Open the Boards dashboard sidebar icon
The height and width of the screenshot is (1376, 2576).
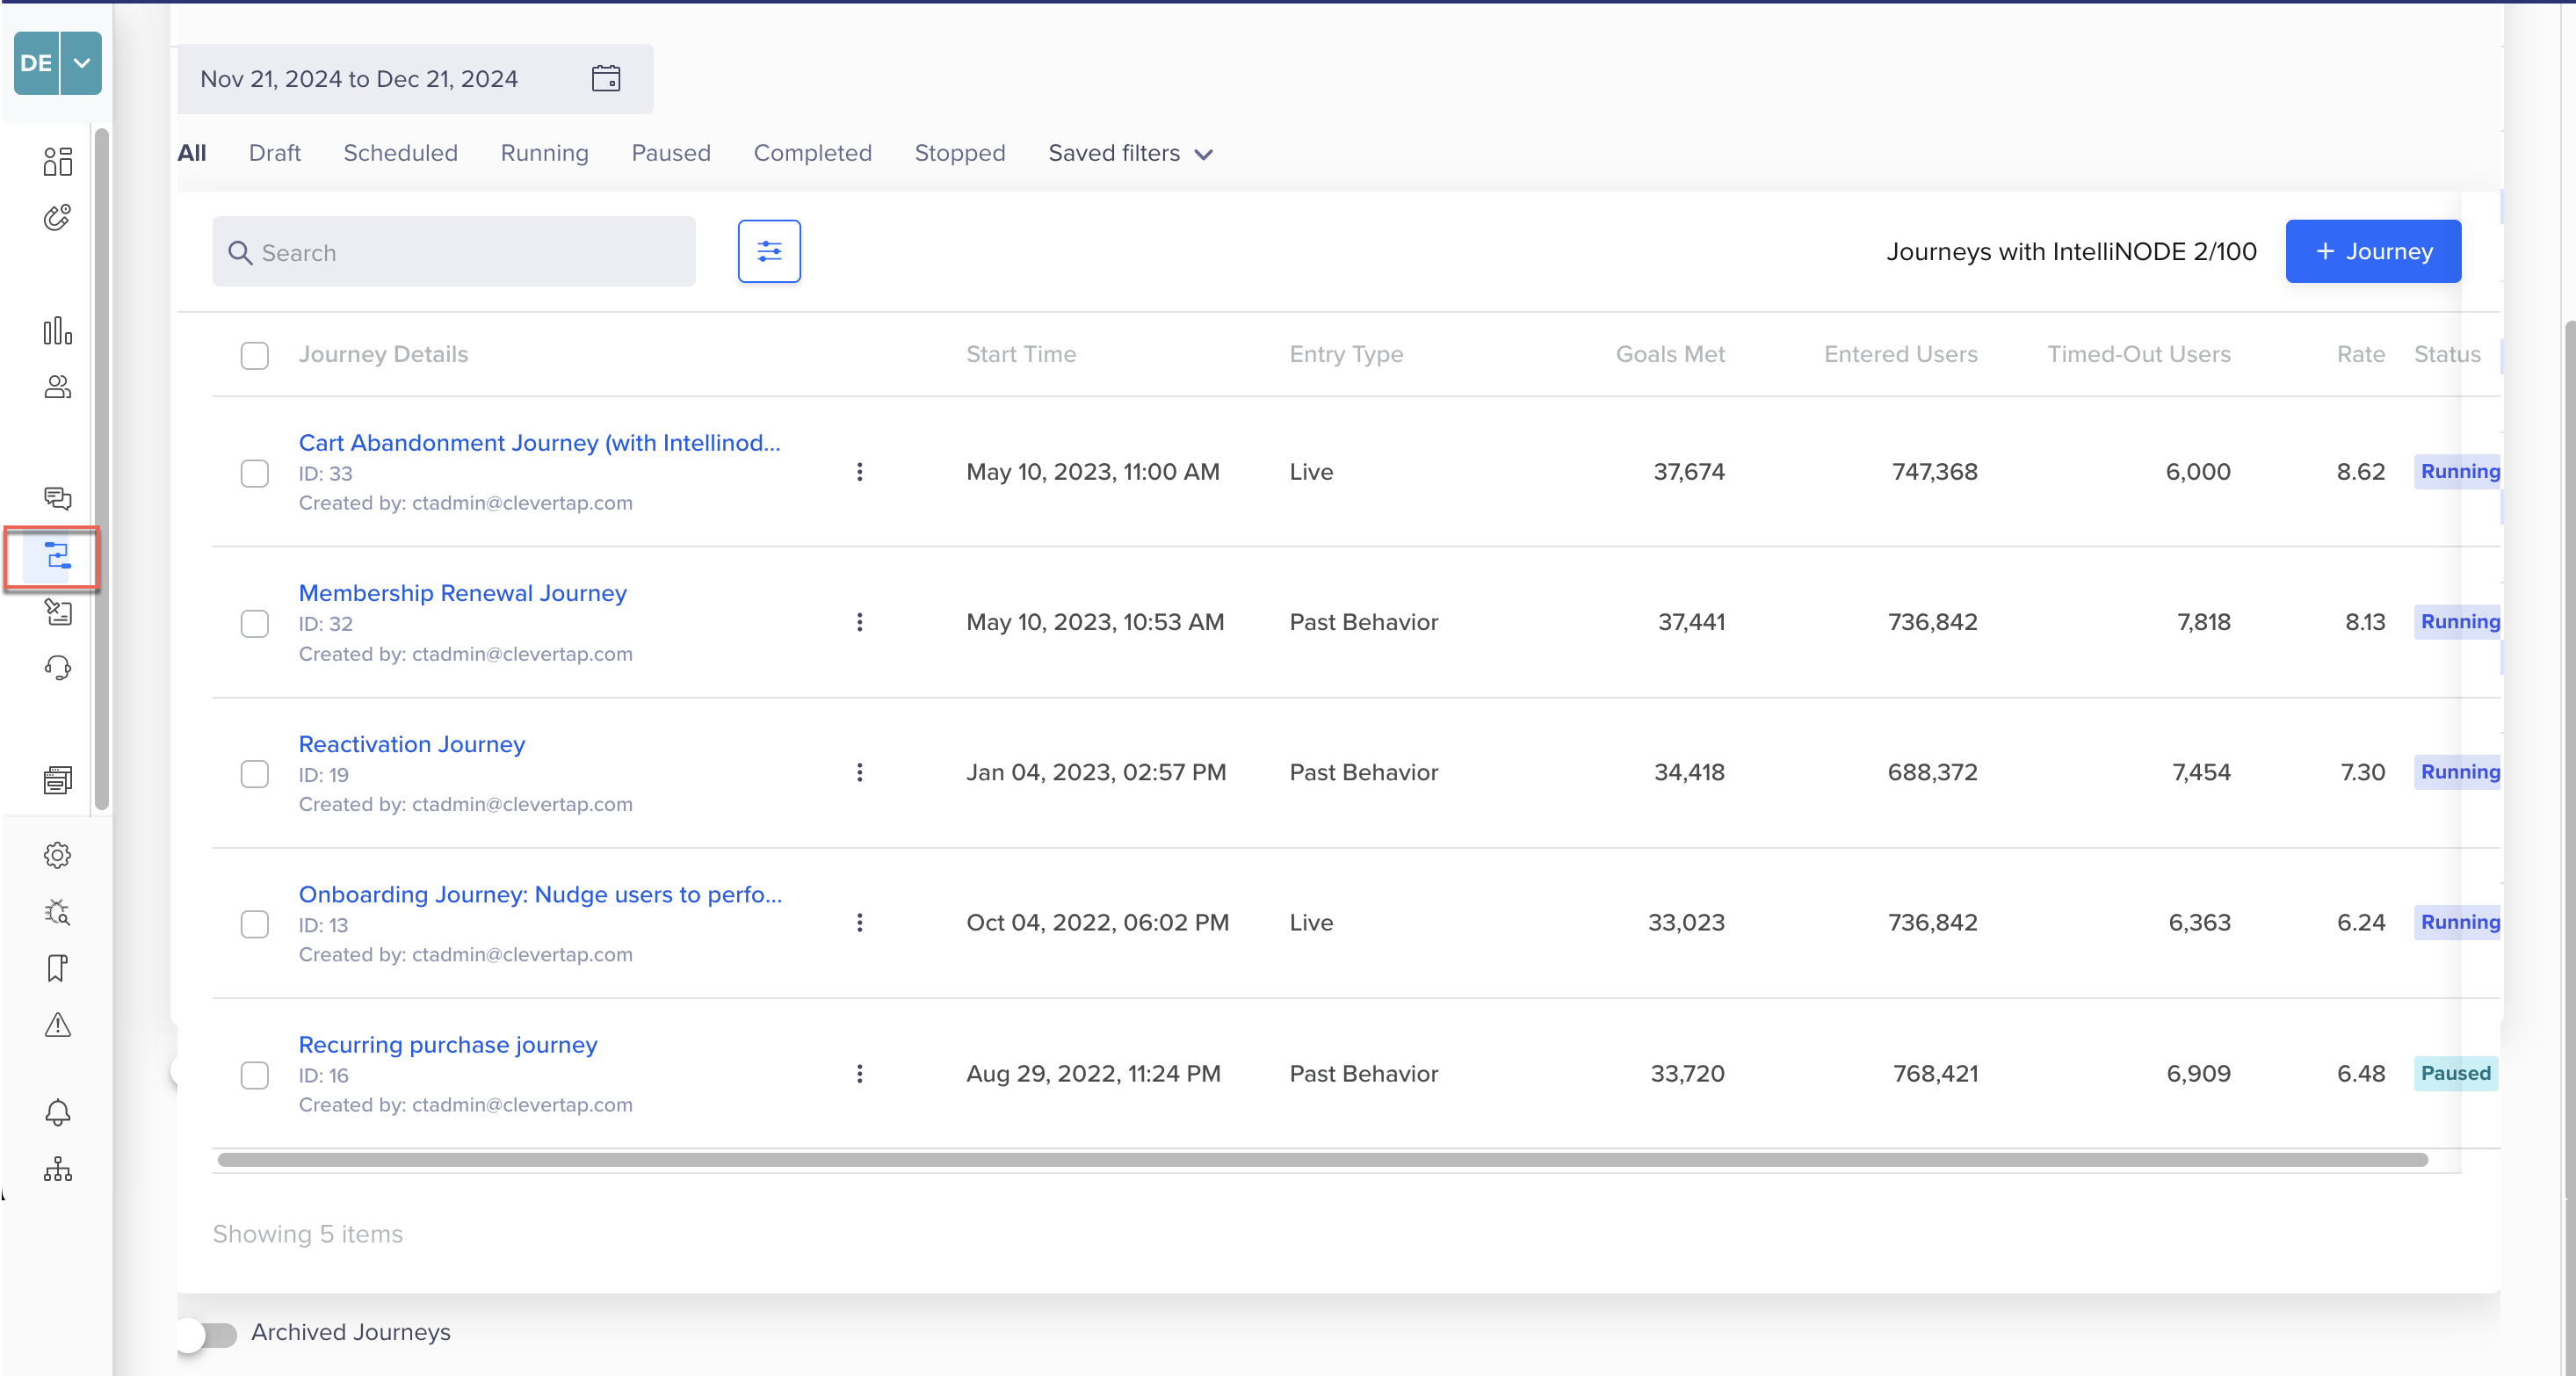point(58,161)
